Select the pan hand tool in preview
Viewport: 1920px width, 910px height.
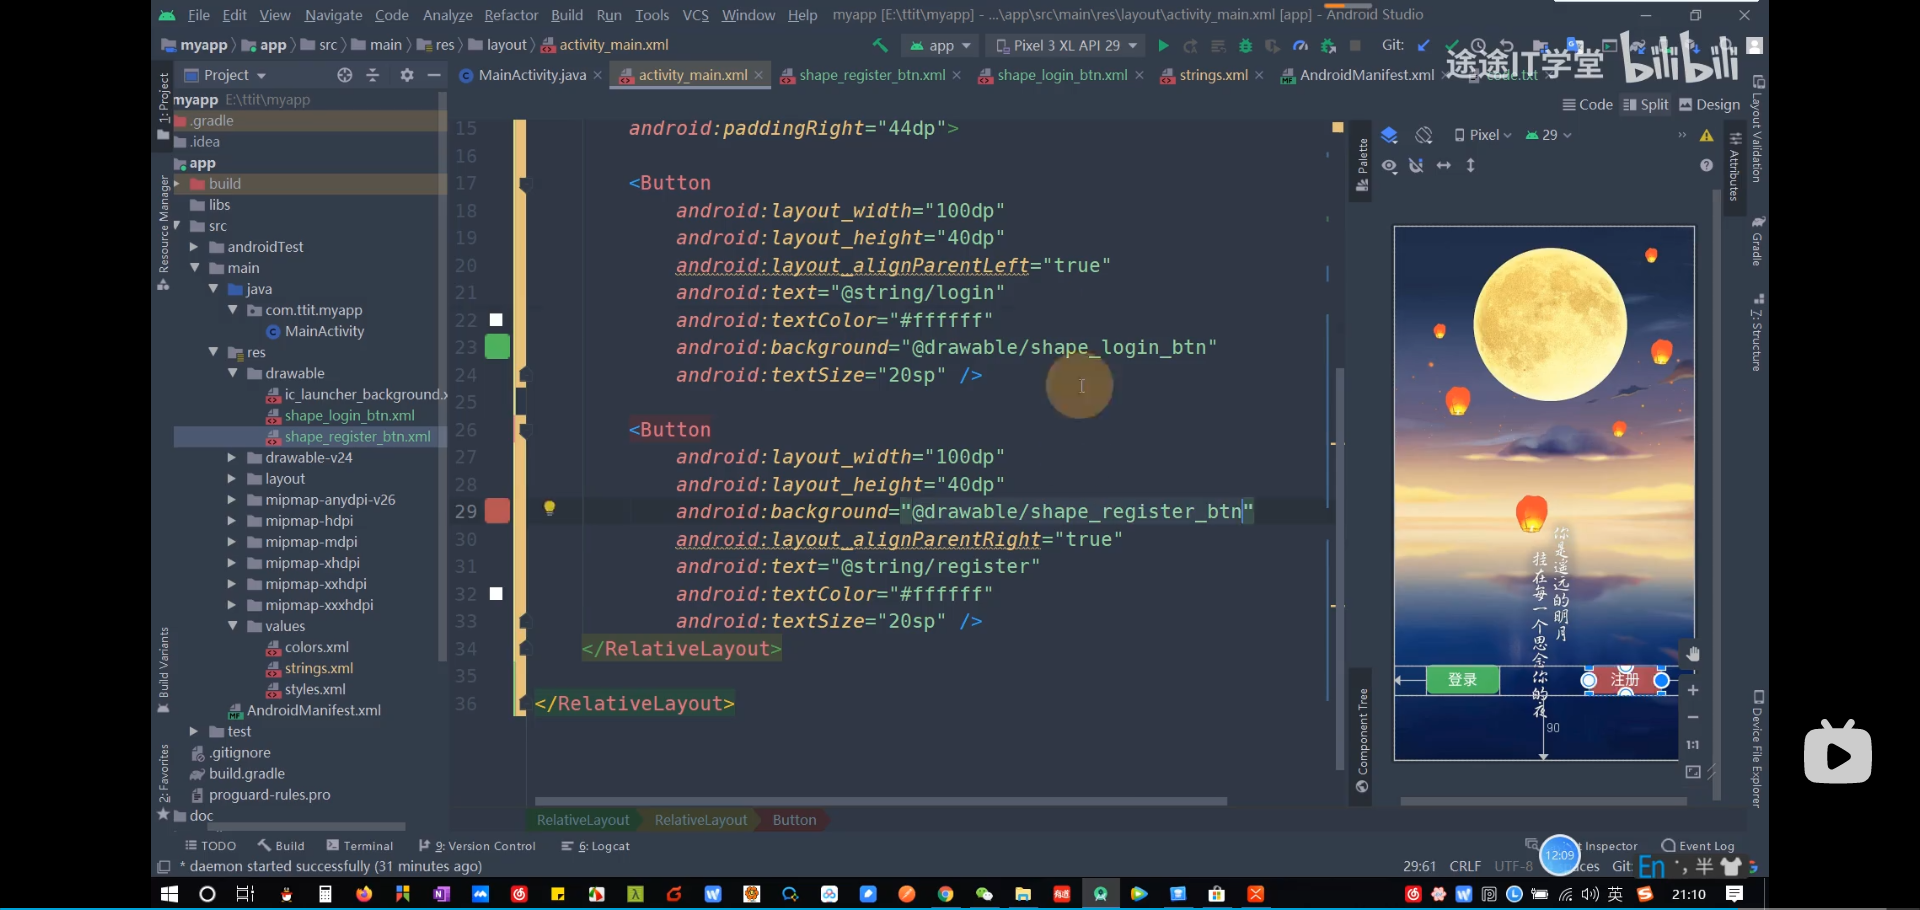coord(1693,654)
